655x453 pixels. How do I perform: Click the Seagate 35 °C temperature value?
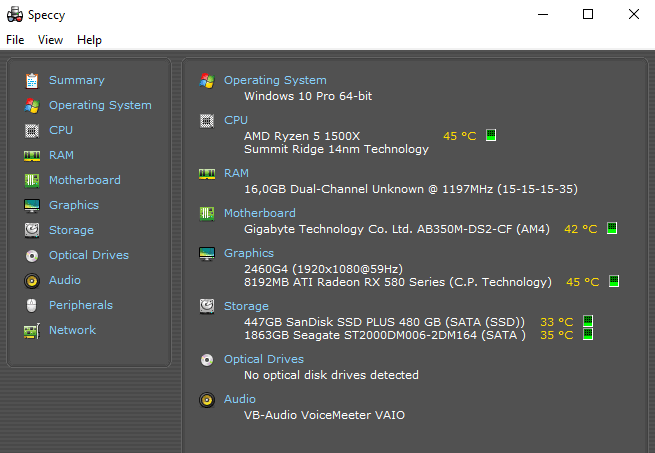click(556, 335)
